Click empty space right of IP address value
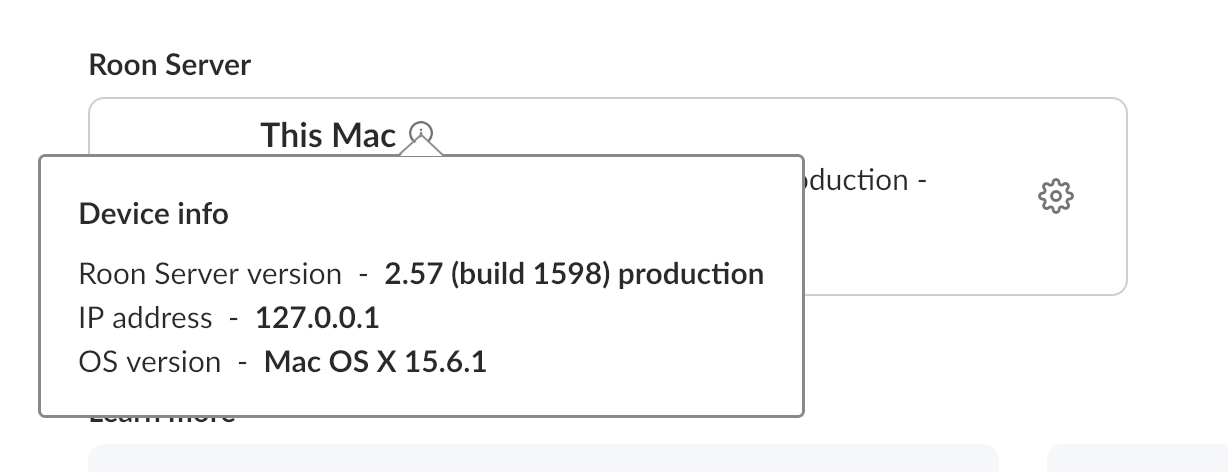This screenshot has height=472, width=1228. pos(580,318)
